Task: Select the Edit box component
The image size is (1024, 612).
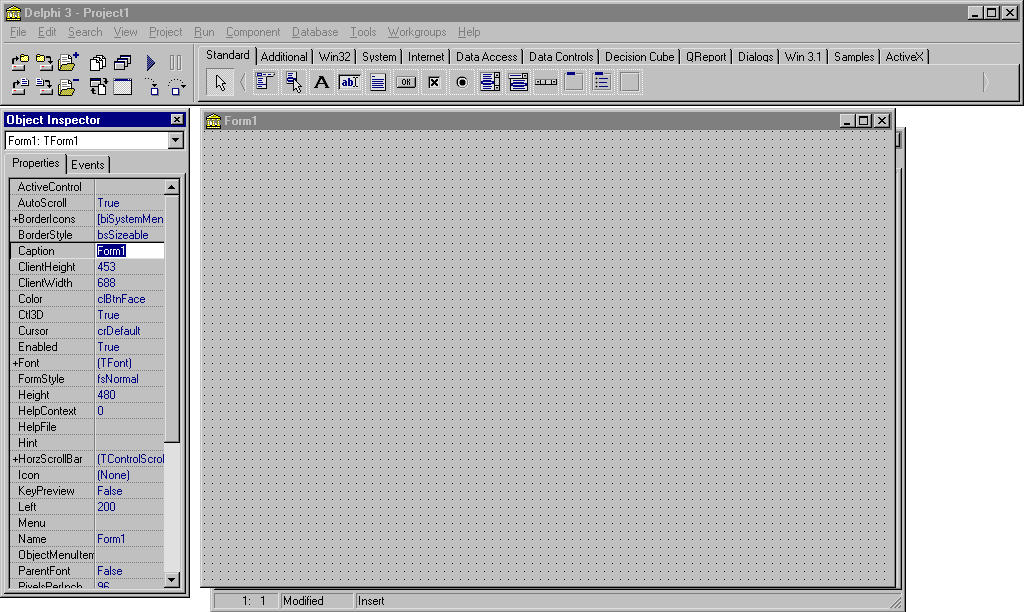Action: 349,82
